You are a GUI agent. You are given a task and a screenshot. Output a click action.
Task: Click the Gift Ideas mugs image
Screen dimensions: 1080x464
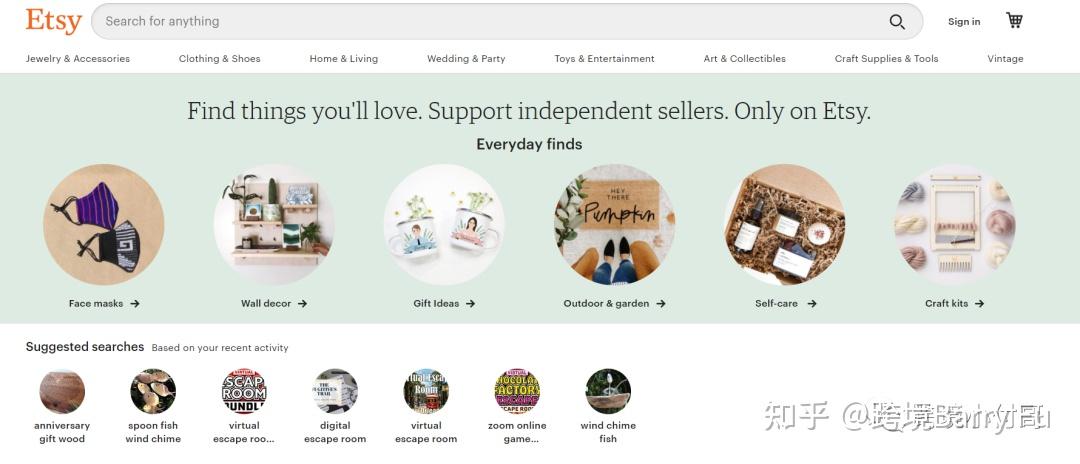point(444,225)
